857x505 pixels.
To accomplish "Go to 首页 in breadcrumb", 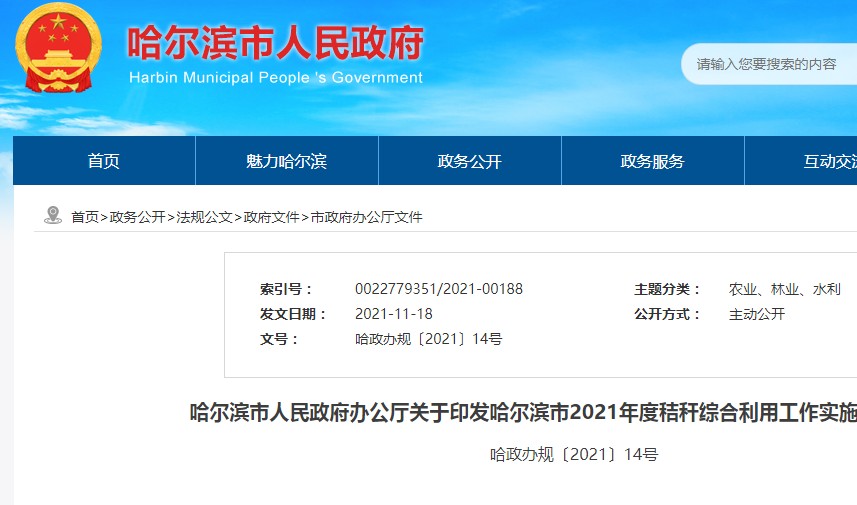I will click(x=85, y=217).
